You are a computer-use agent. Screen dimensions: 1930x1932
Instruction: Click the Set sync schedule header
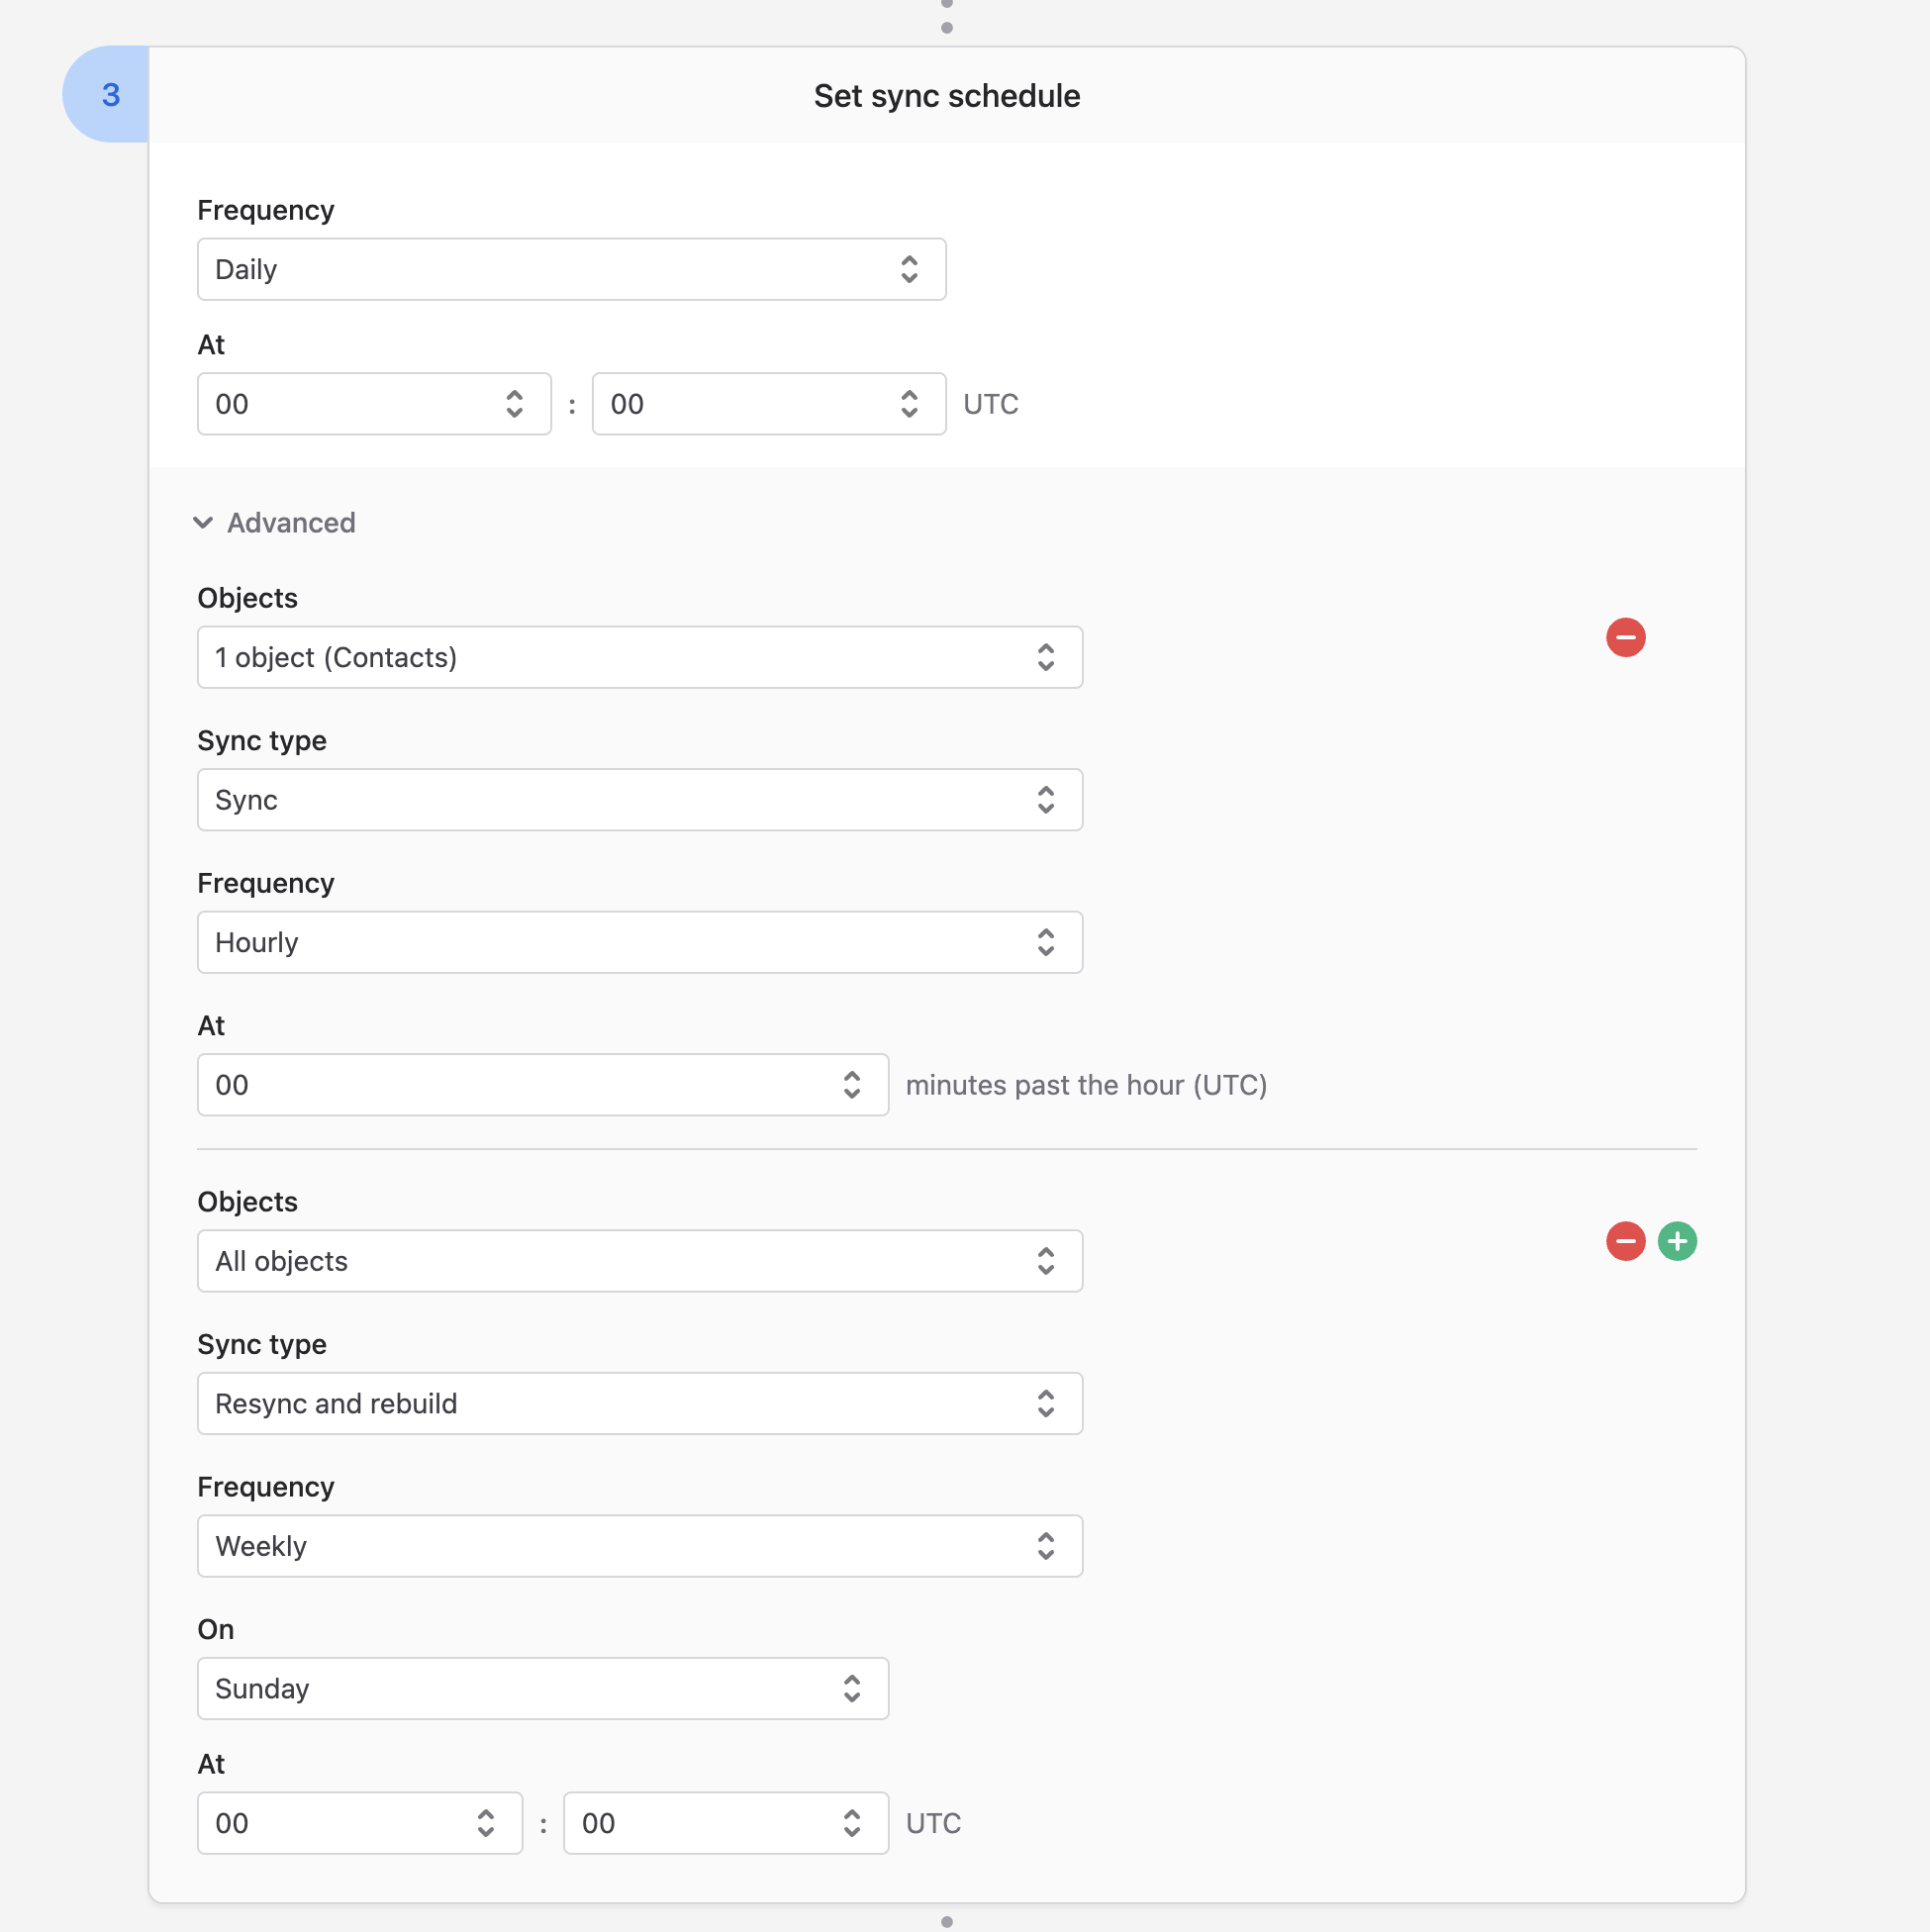coord(946,96)
